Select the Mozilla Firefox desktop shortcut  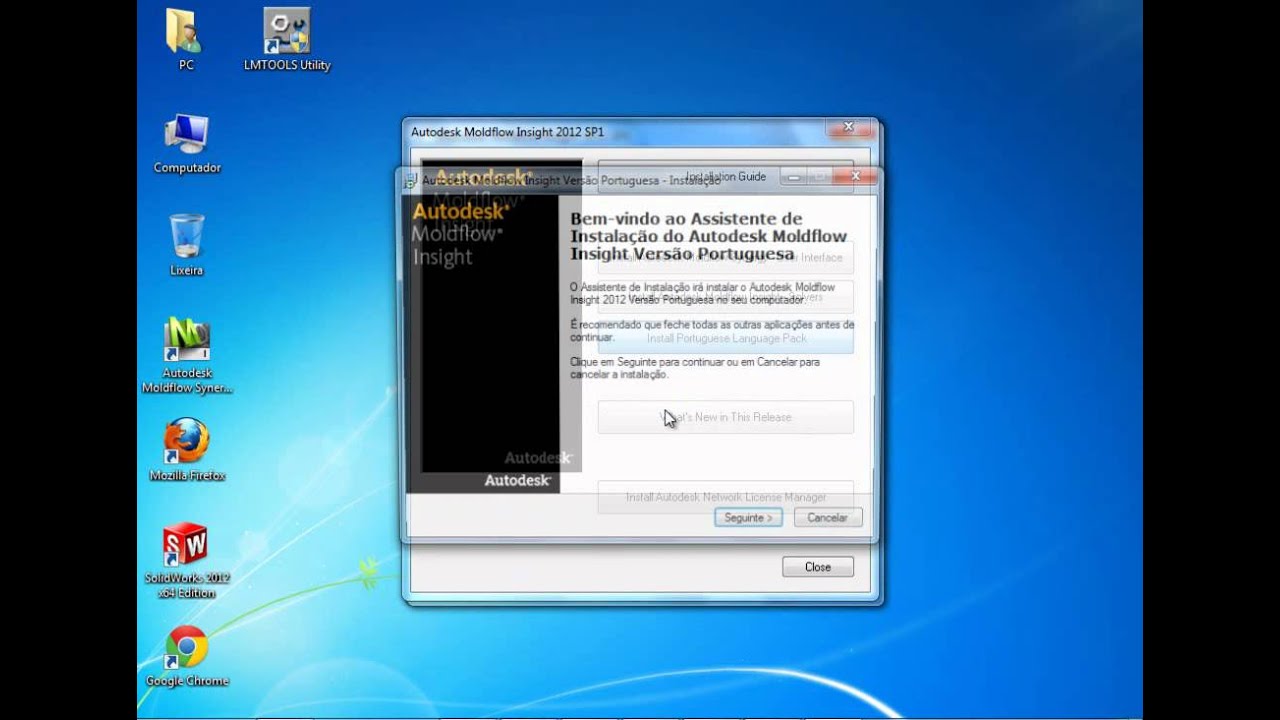(187, 448)
